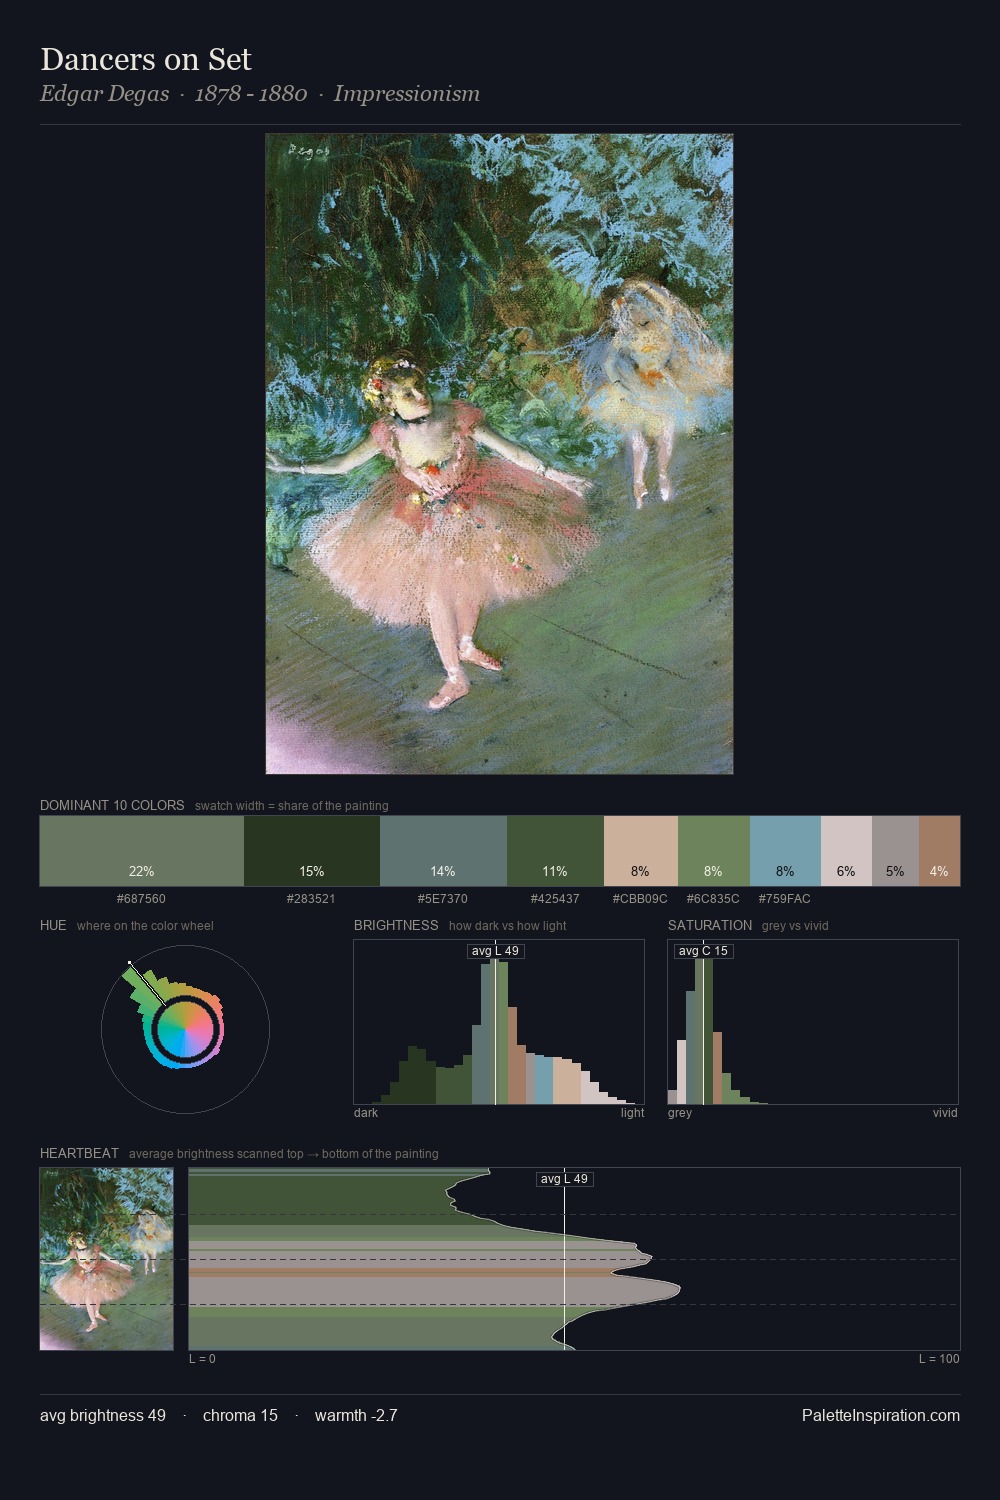The image size is (1000, 1500).
Task: Click the 'light' brightness axis label
Action: tap(633, 1113)
